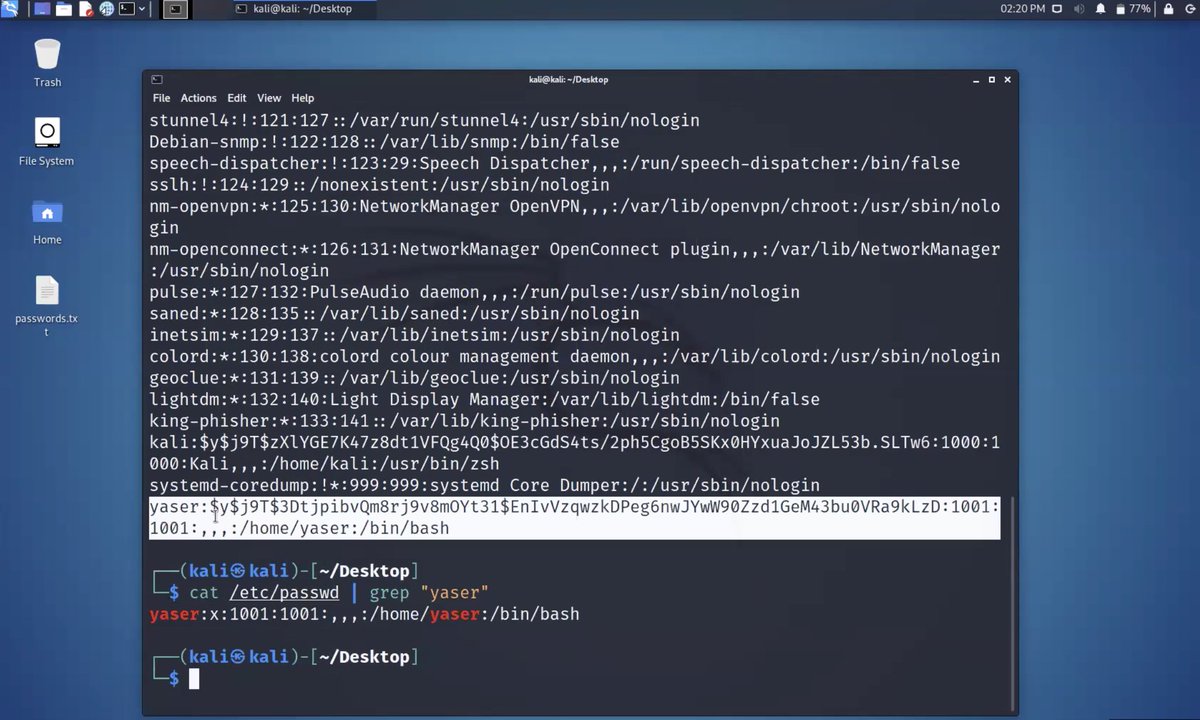
Task: Click the 'saned:*:128:135' line
Action: 394,314
